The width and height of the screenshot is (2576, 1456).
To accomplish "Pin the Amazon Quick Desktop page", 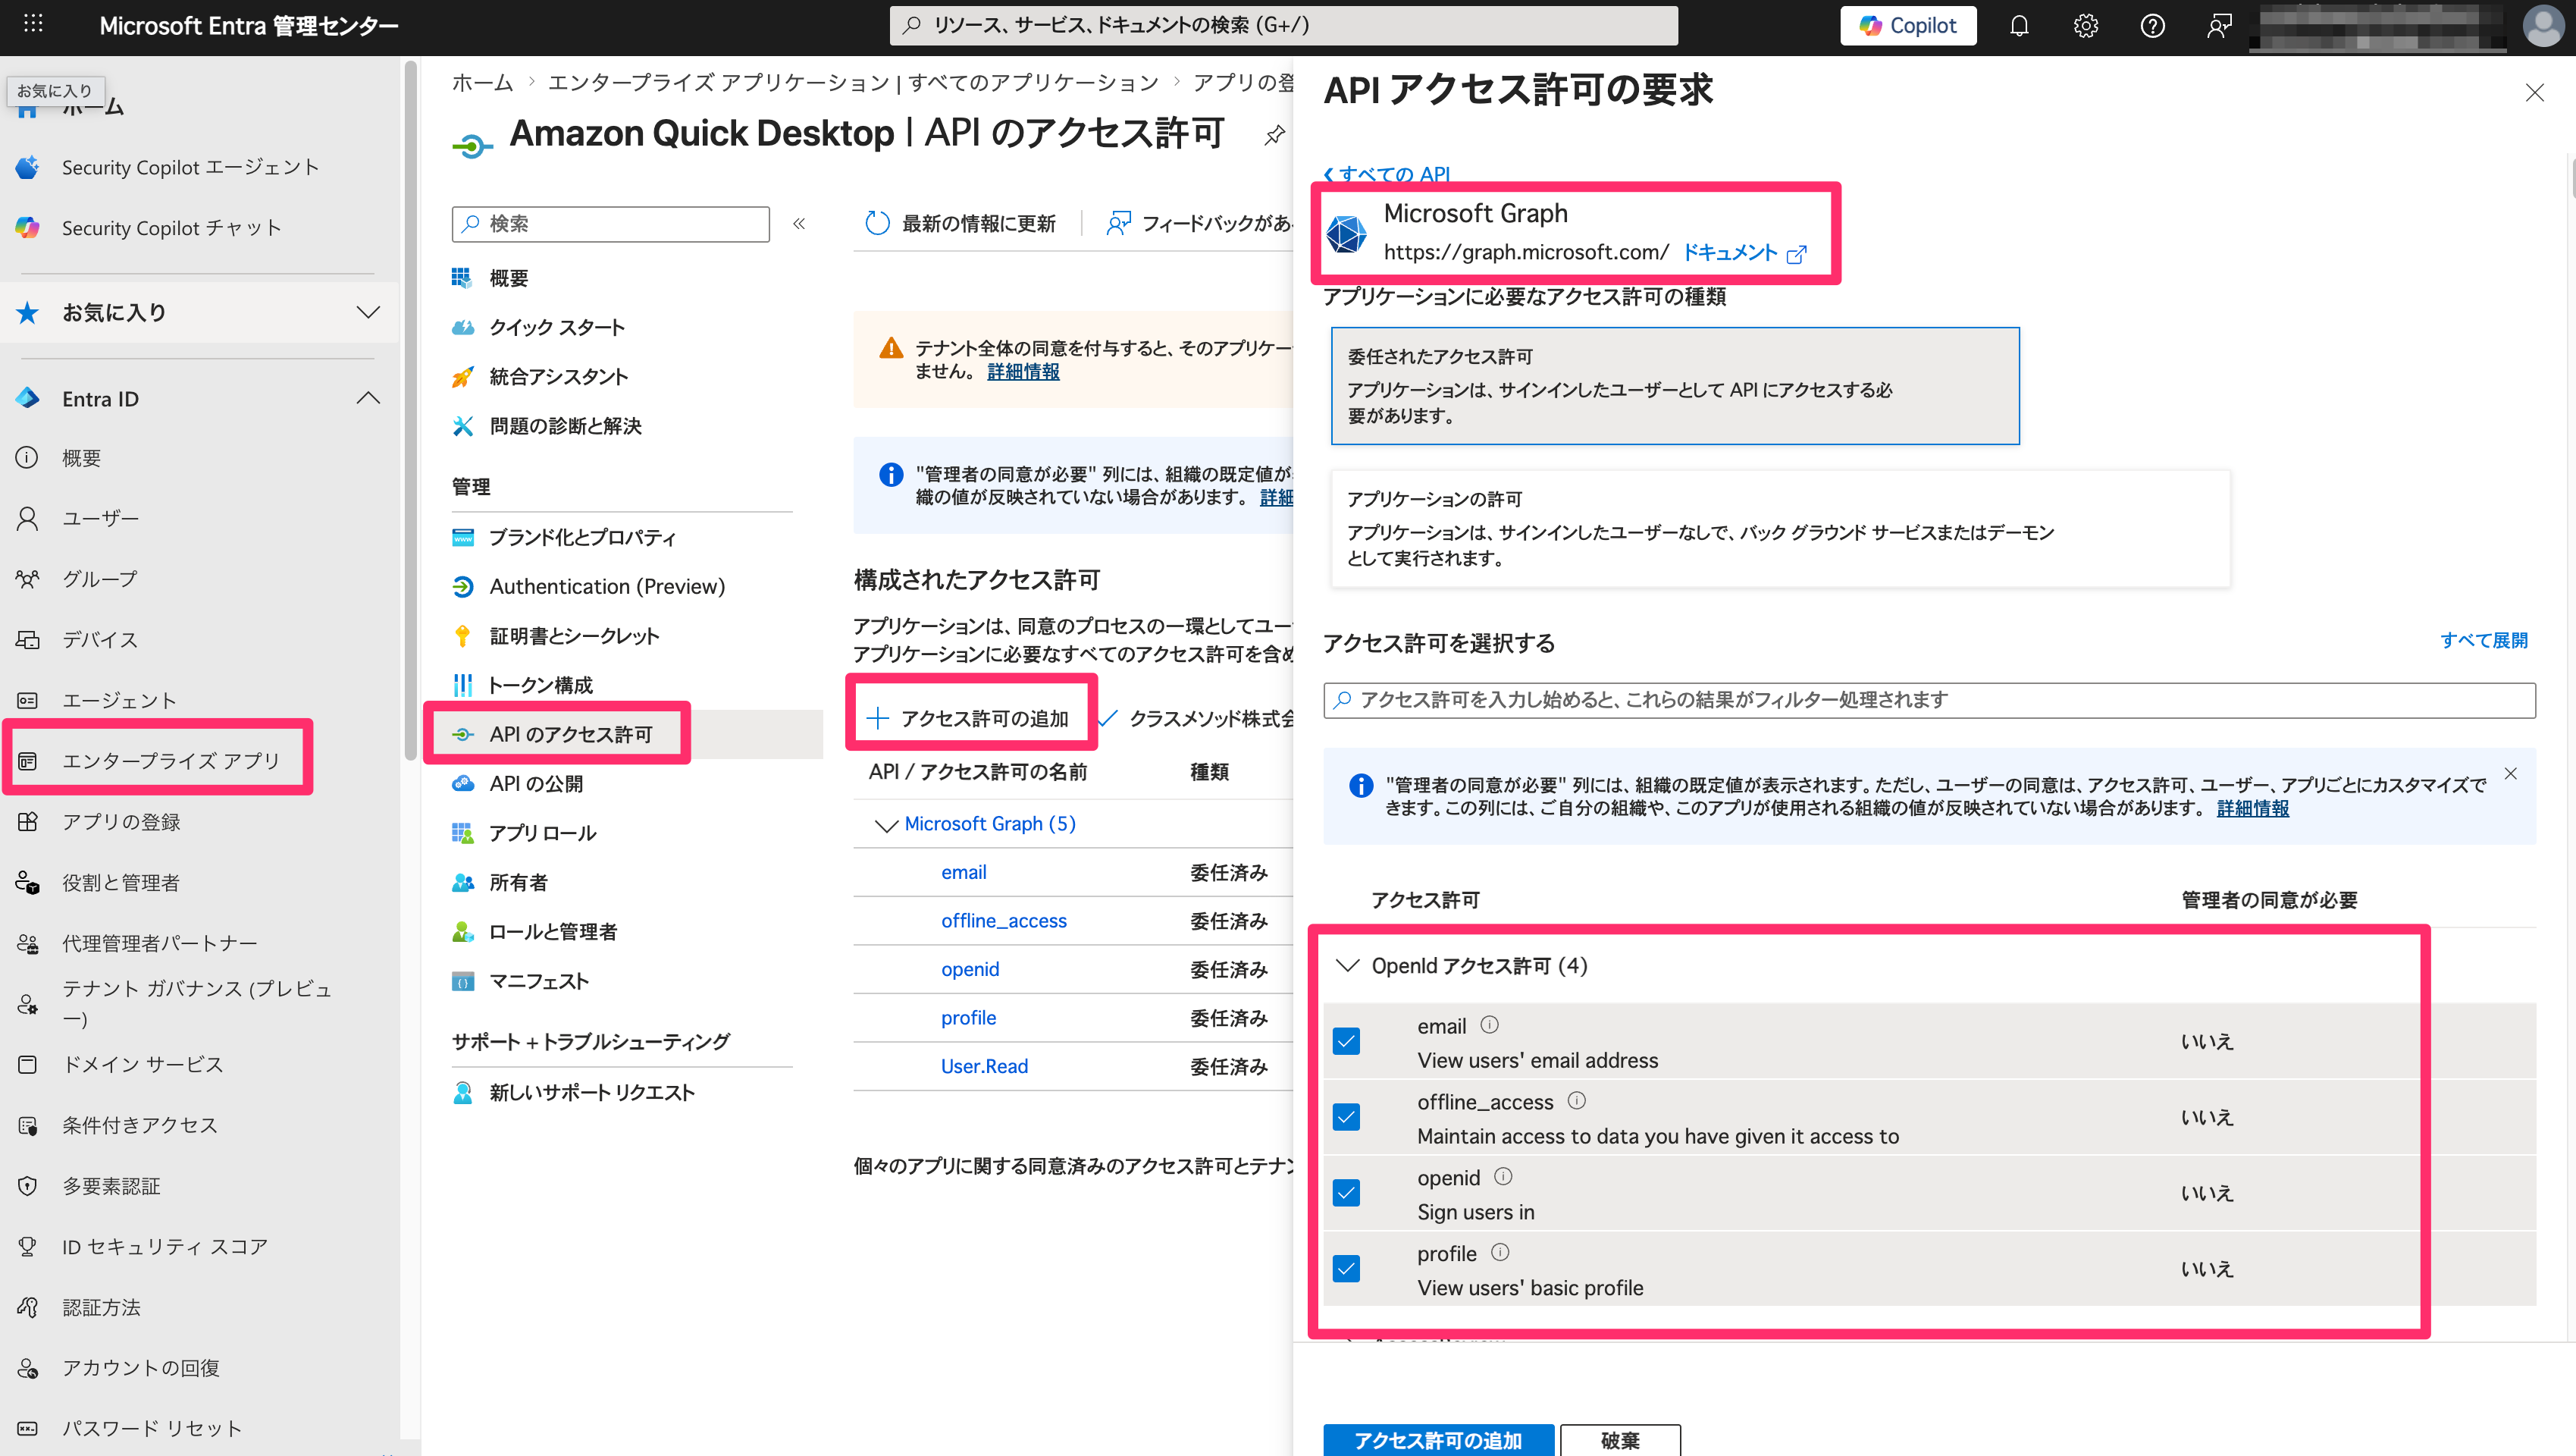I will (1274, 134).
